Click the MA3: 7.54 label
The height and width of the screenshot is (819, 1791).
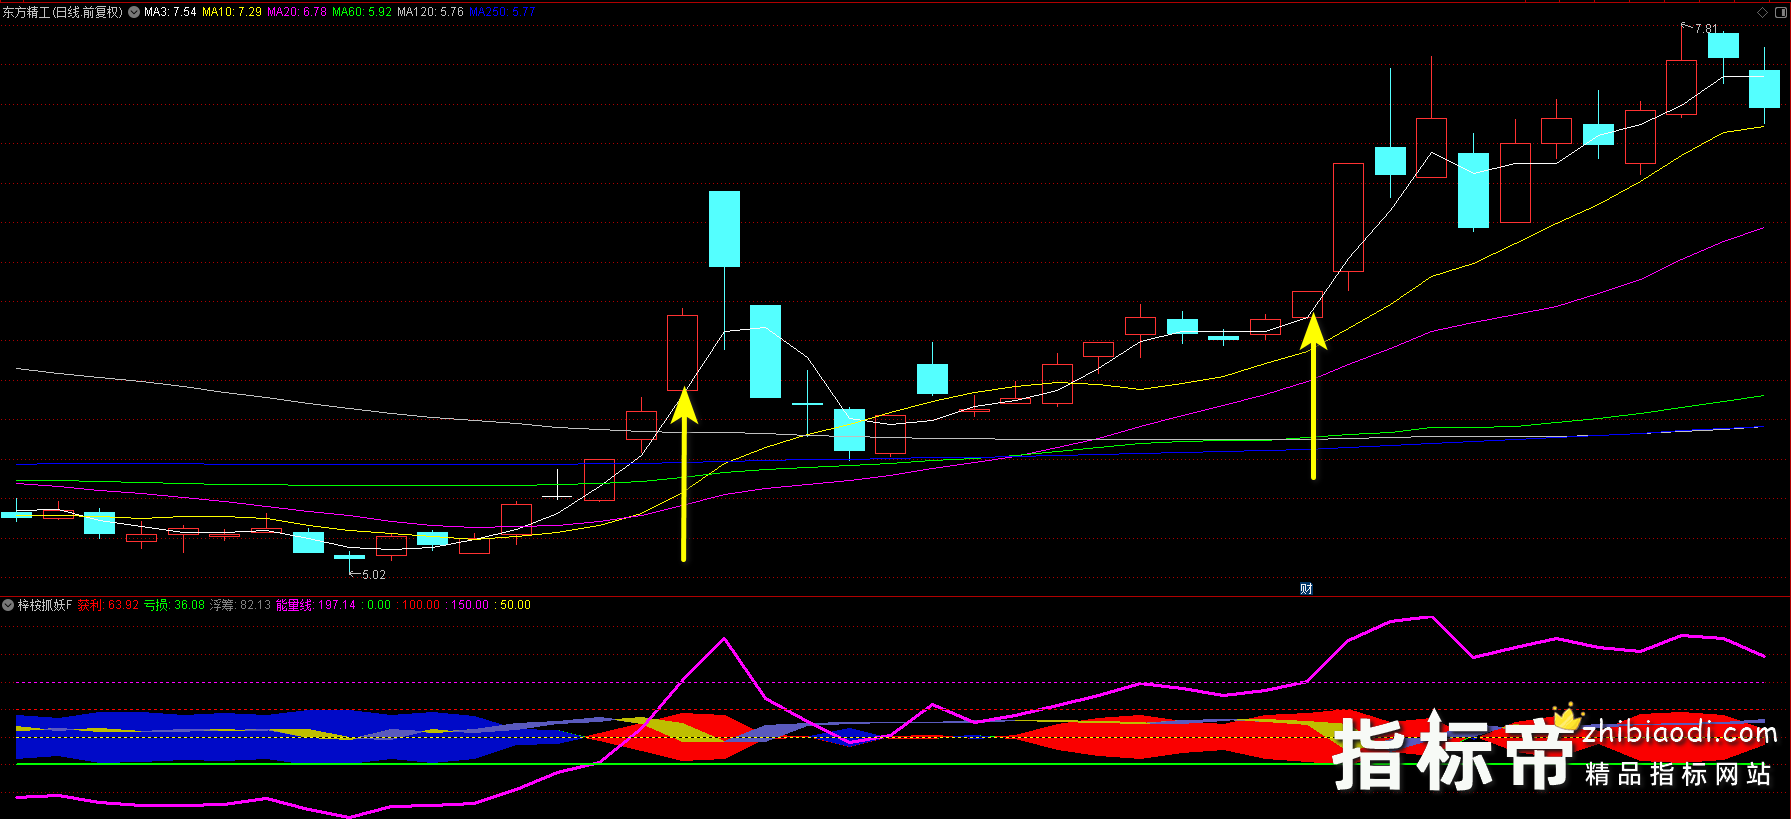(170, 12)
